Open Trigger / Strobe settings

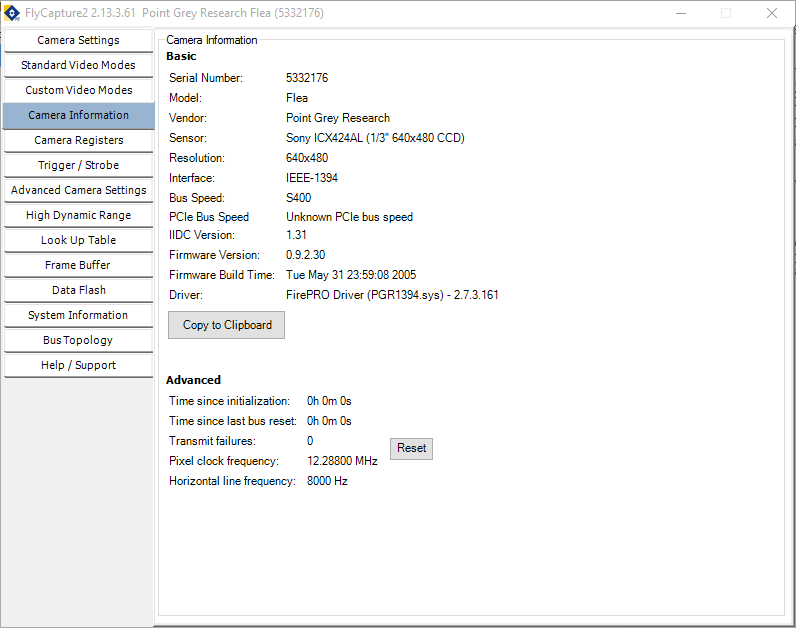(78, 165)
